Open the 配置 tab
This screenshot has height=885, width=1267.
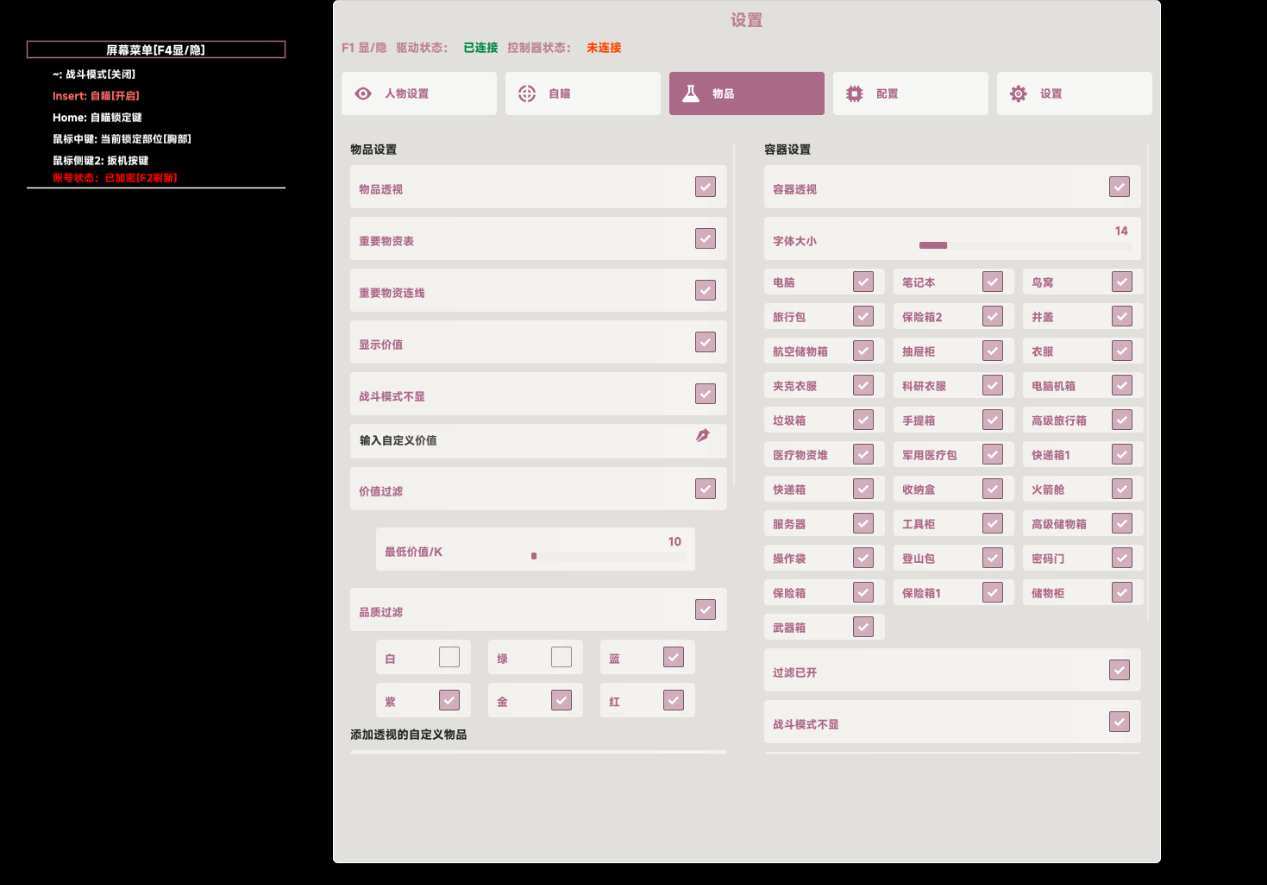click(910, 94)
